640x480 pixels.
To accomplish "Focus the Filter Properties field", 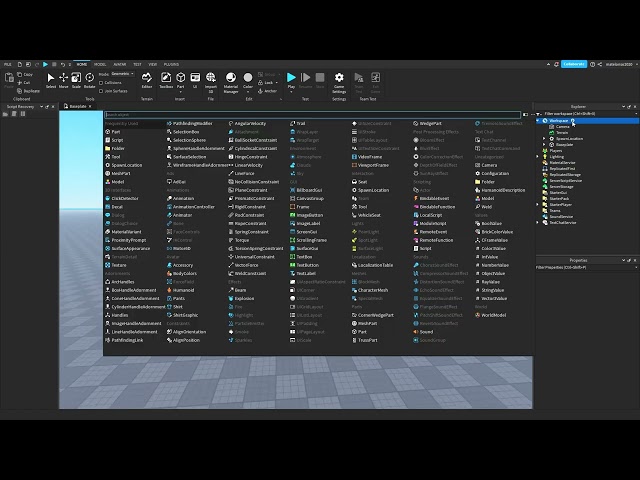I will [587, 267].
